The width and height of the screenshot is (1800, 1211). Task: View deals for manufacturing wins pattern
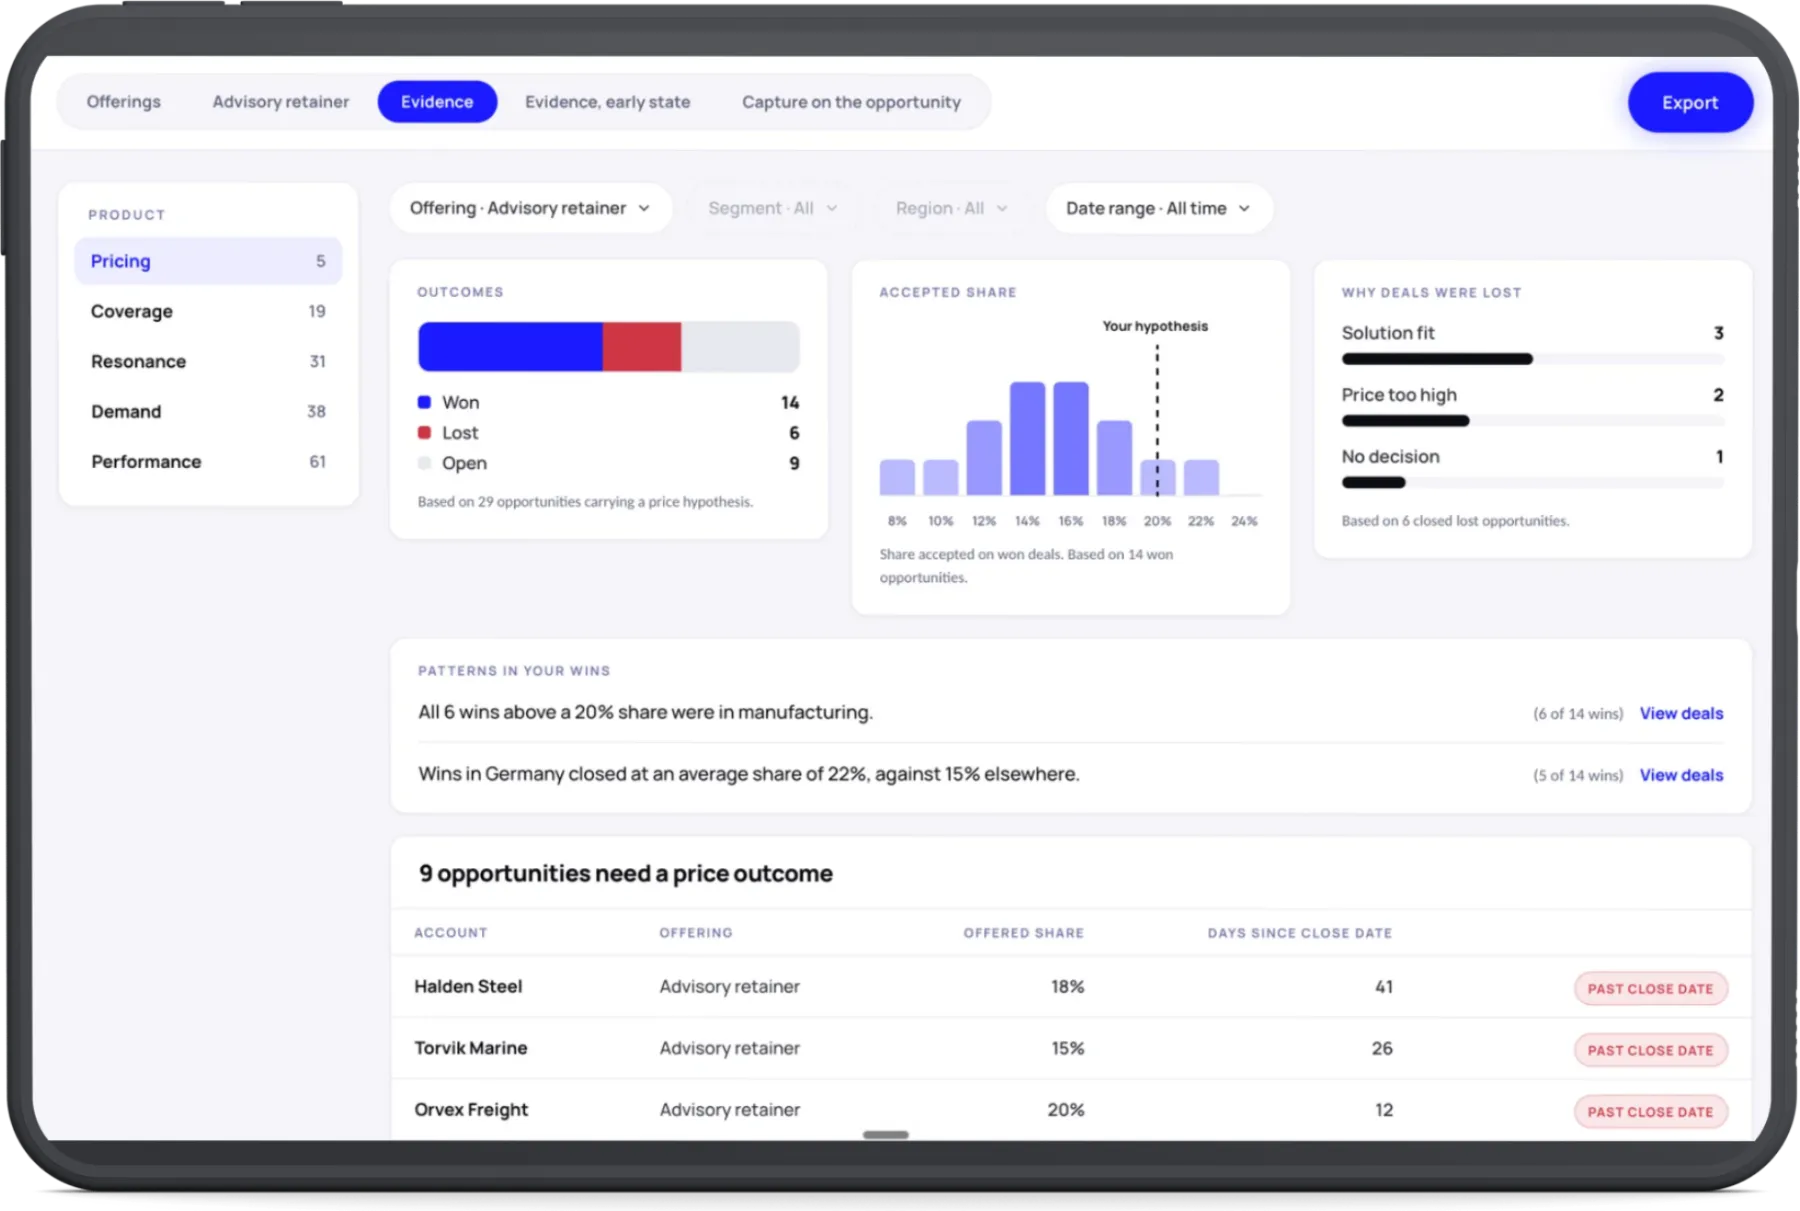click(x=1681, y=713)
